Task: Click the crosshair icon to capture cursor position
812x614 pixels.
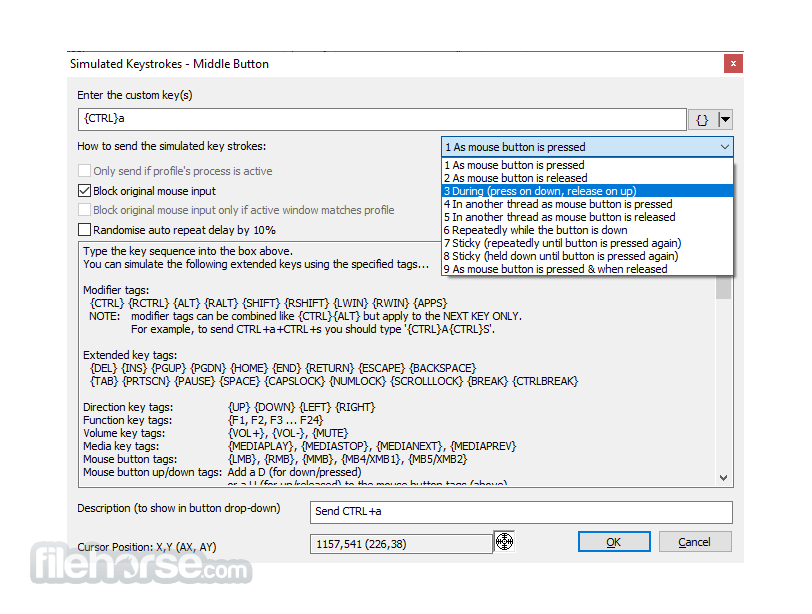Action: 504,541
